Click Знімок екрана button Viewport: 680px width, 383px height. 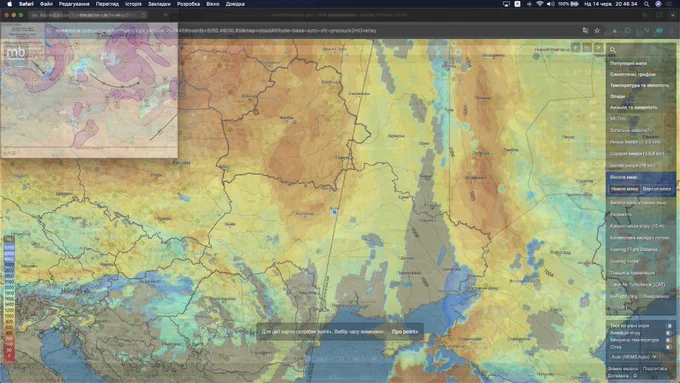(623, 369)
